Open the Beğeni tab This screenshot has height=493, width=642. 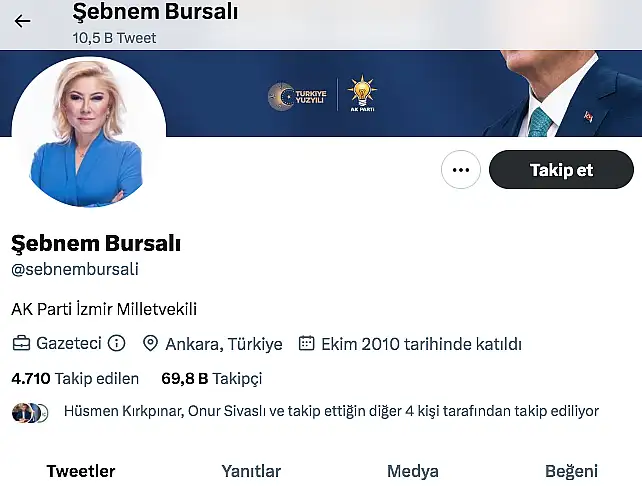point(571,471)
